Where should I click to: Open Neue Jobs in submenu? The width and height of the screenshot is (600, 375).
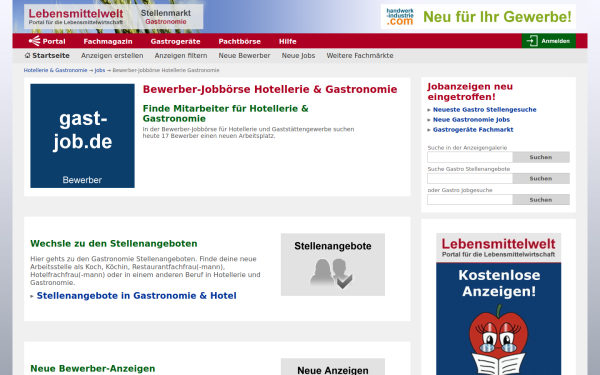298,55
